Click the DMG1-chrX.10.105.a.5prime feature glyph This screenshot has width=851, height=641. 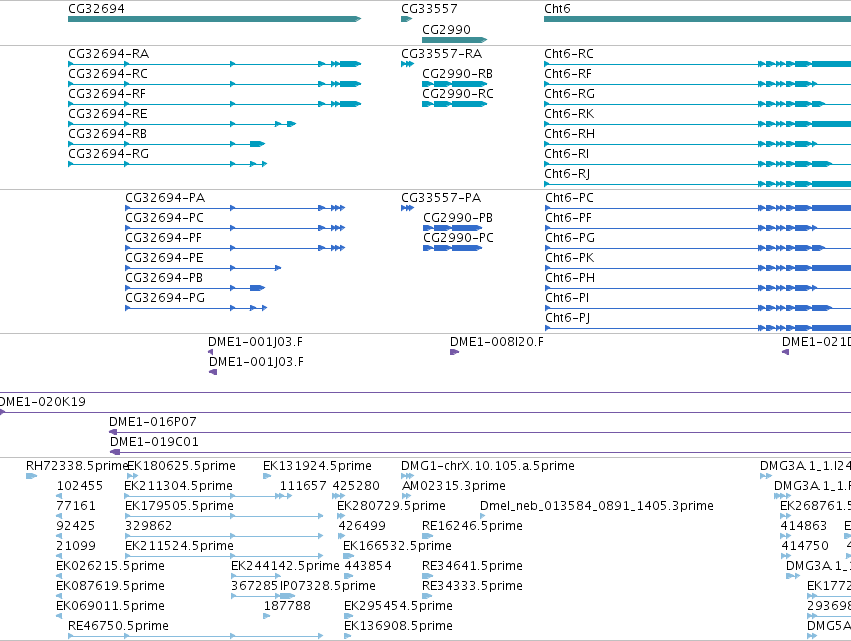pos(407,477)
